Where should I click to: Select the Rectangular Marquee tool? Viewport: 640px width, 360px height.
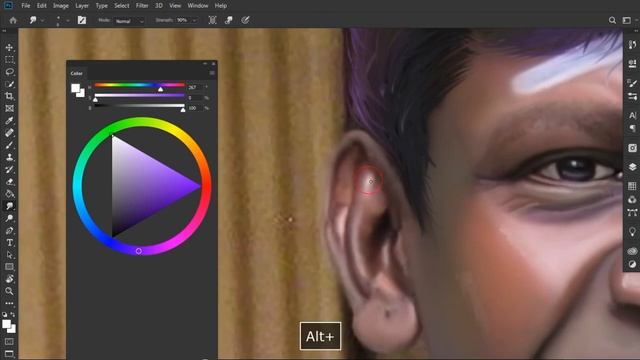point(9,60)
